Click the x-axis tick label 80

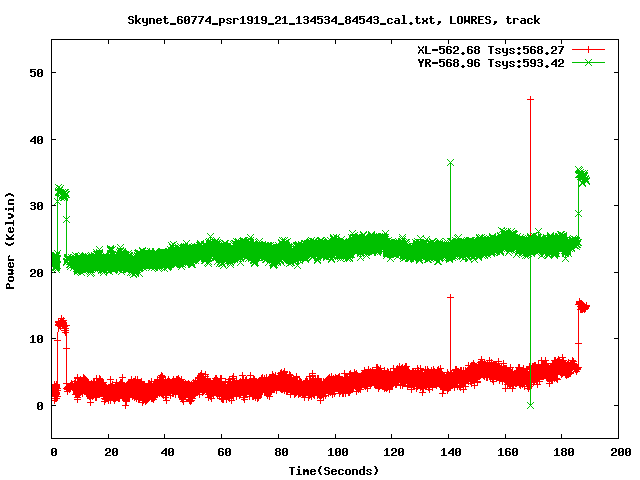click(x=281, y=452)
